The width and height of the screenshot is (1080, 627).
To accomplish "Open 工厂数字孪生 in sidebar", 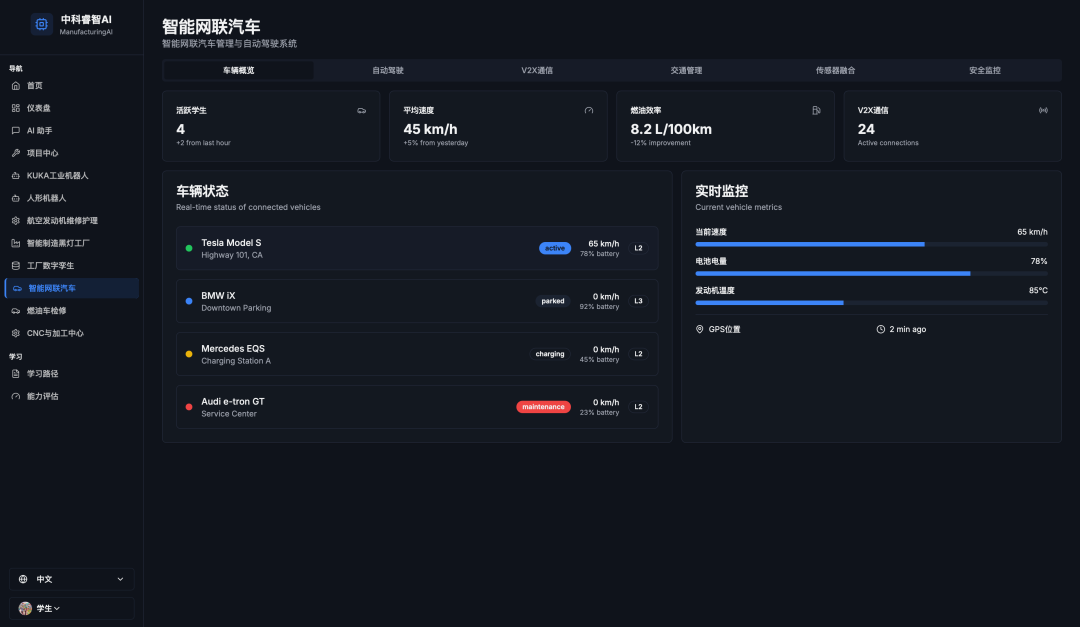I will coord(50,265).
